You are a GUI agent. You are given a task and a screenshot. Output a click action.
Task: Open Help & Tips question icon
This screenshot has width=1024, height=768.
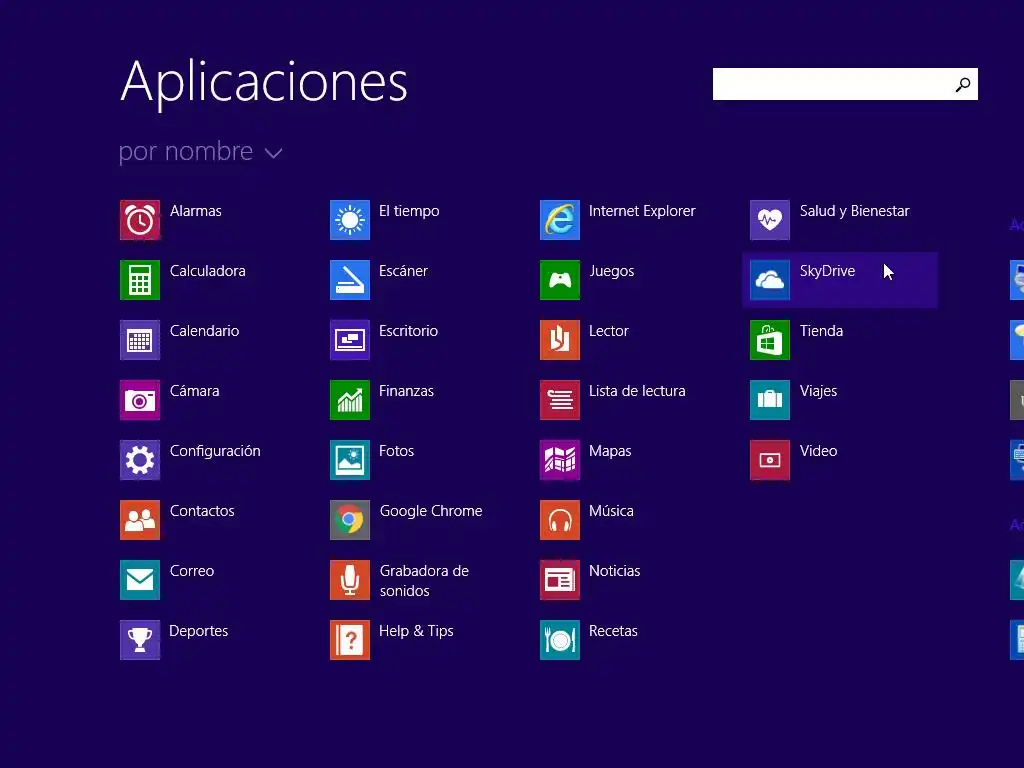(x=350, y=640)
